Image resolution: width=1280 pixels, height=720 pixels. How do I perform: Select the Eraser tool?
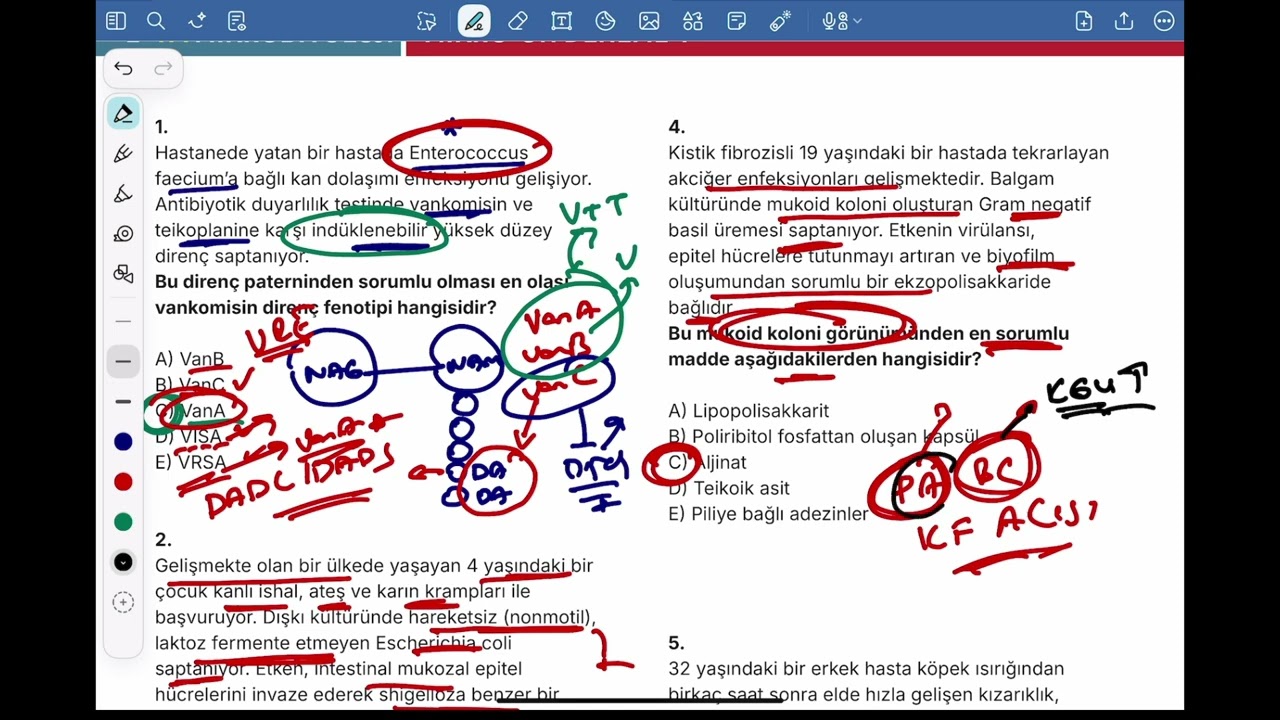click(x=517, y=20)
